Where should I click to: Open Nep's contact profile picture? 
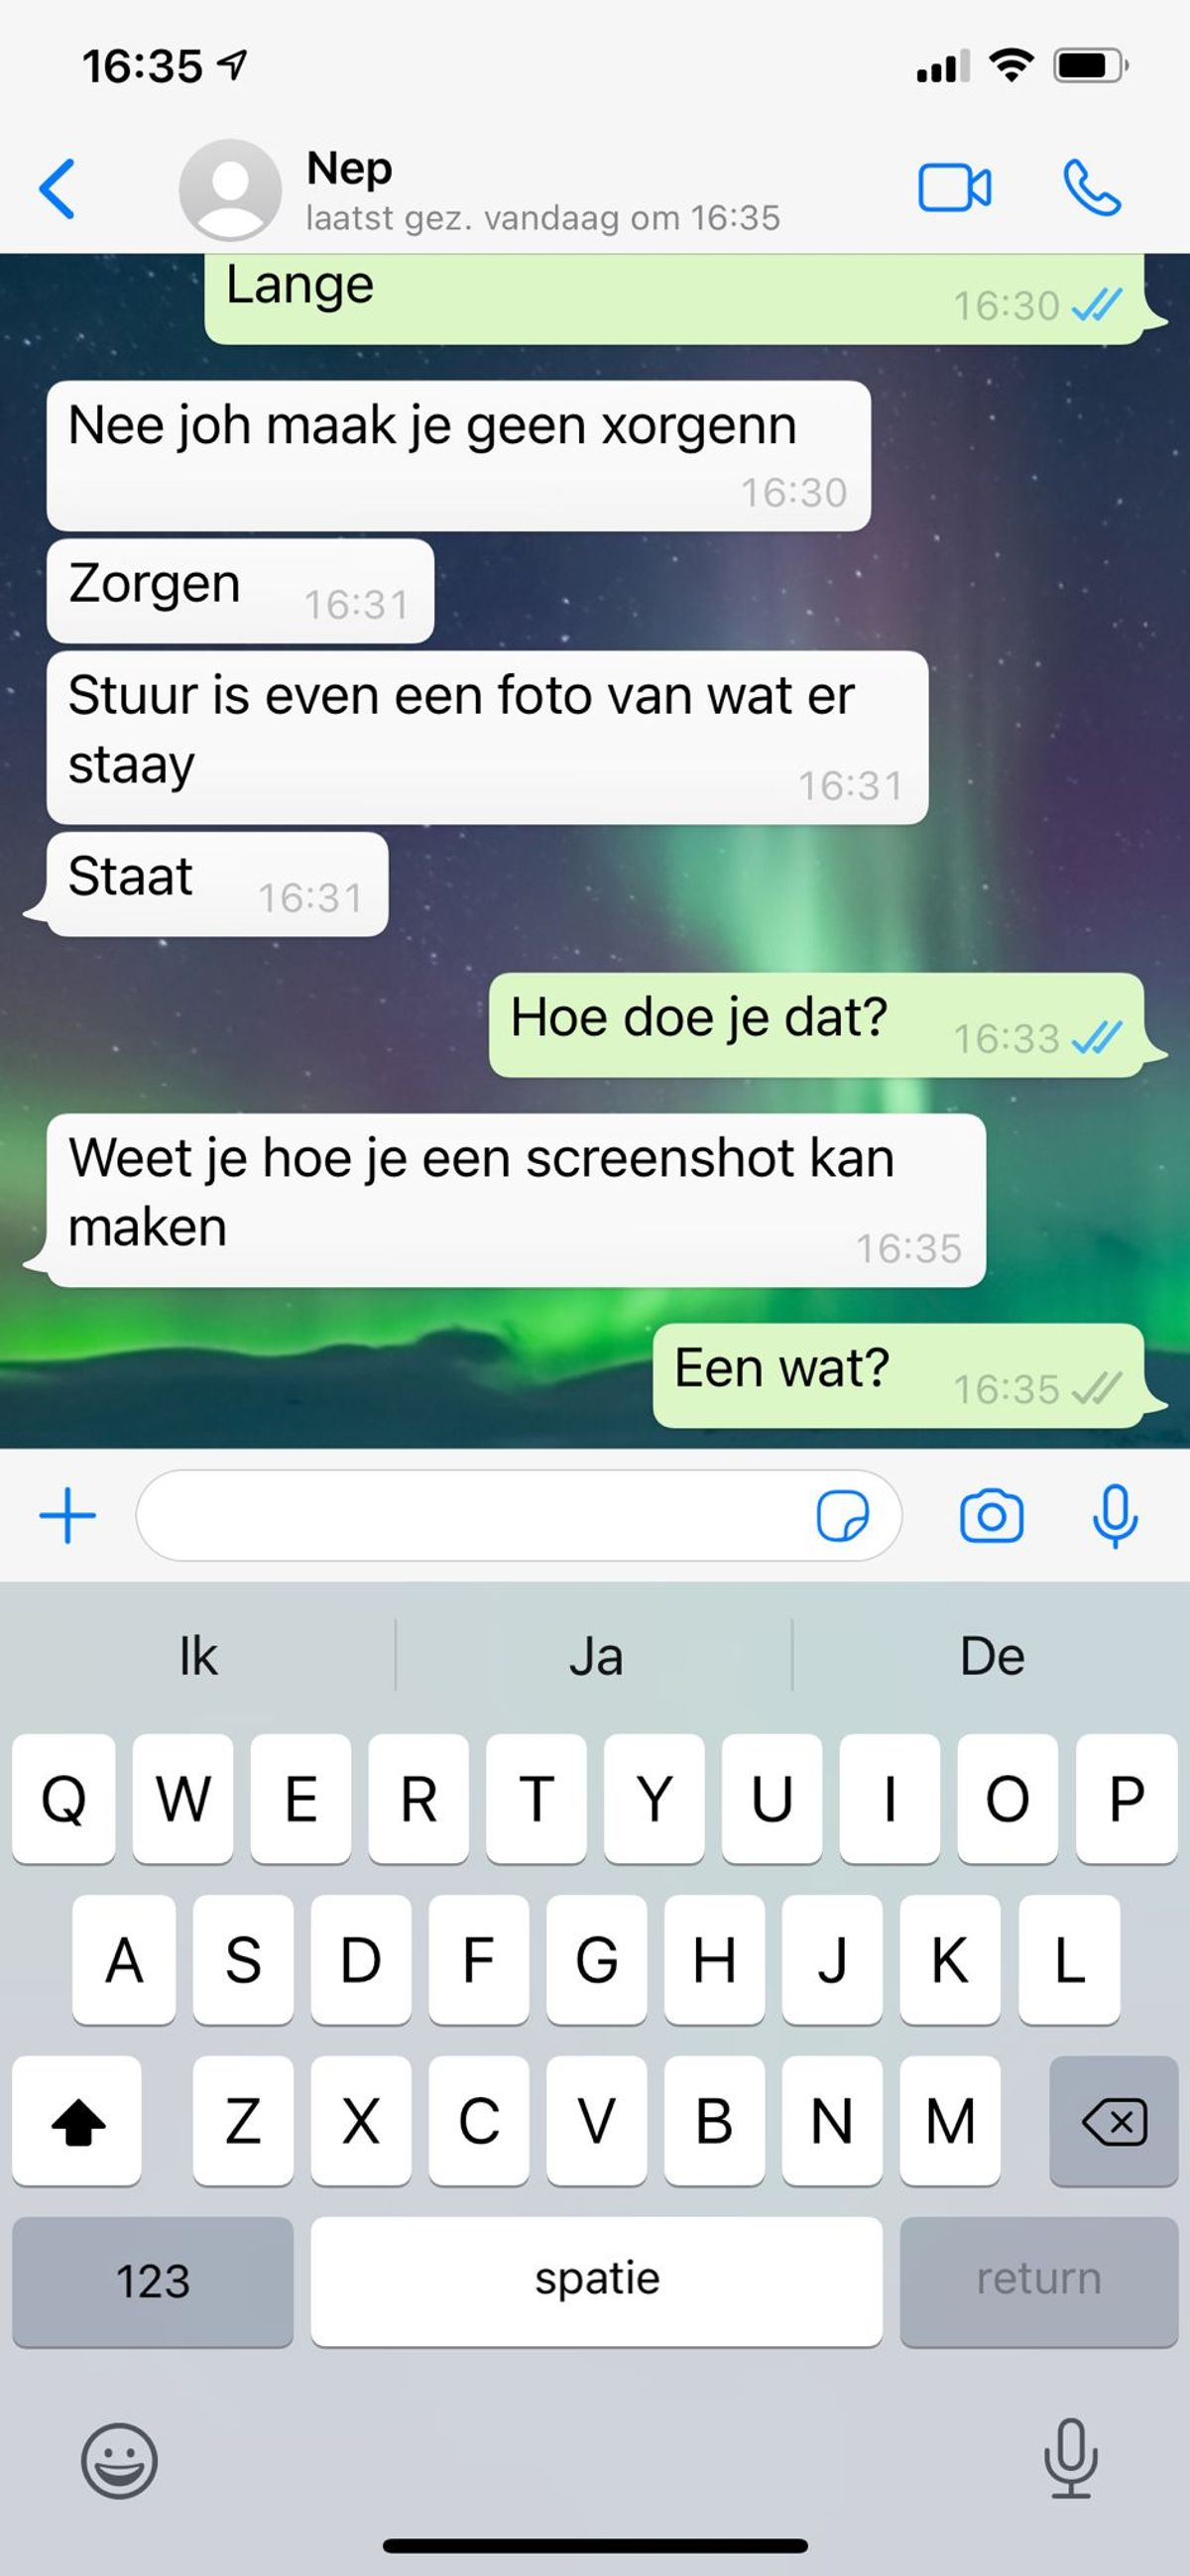click(x=230, y=189)
